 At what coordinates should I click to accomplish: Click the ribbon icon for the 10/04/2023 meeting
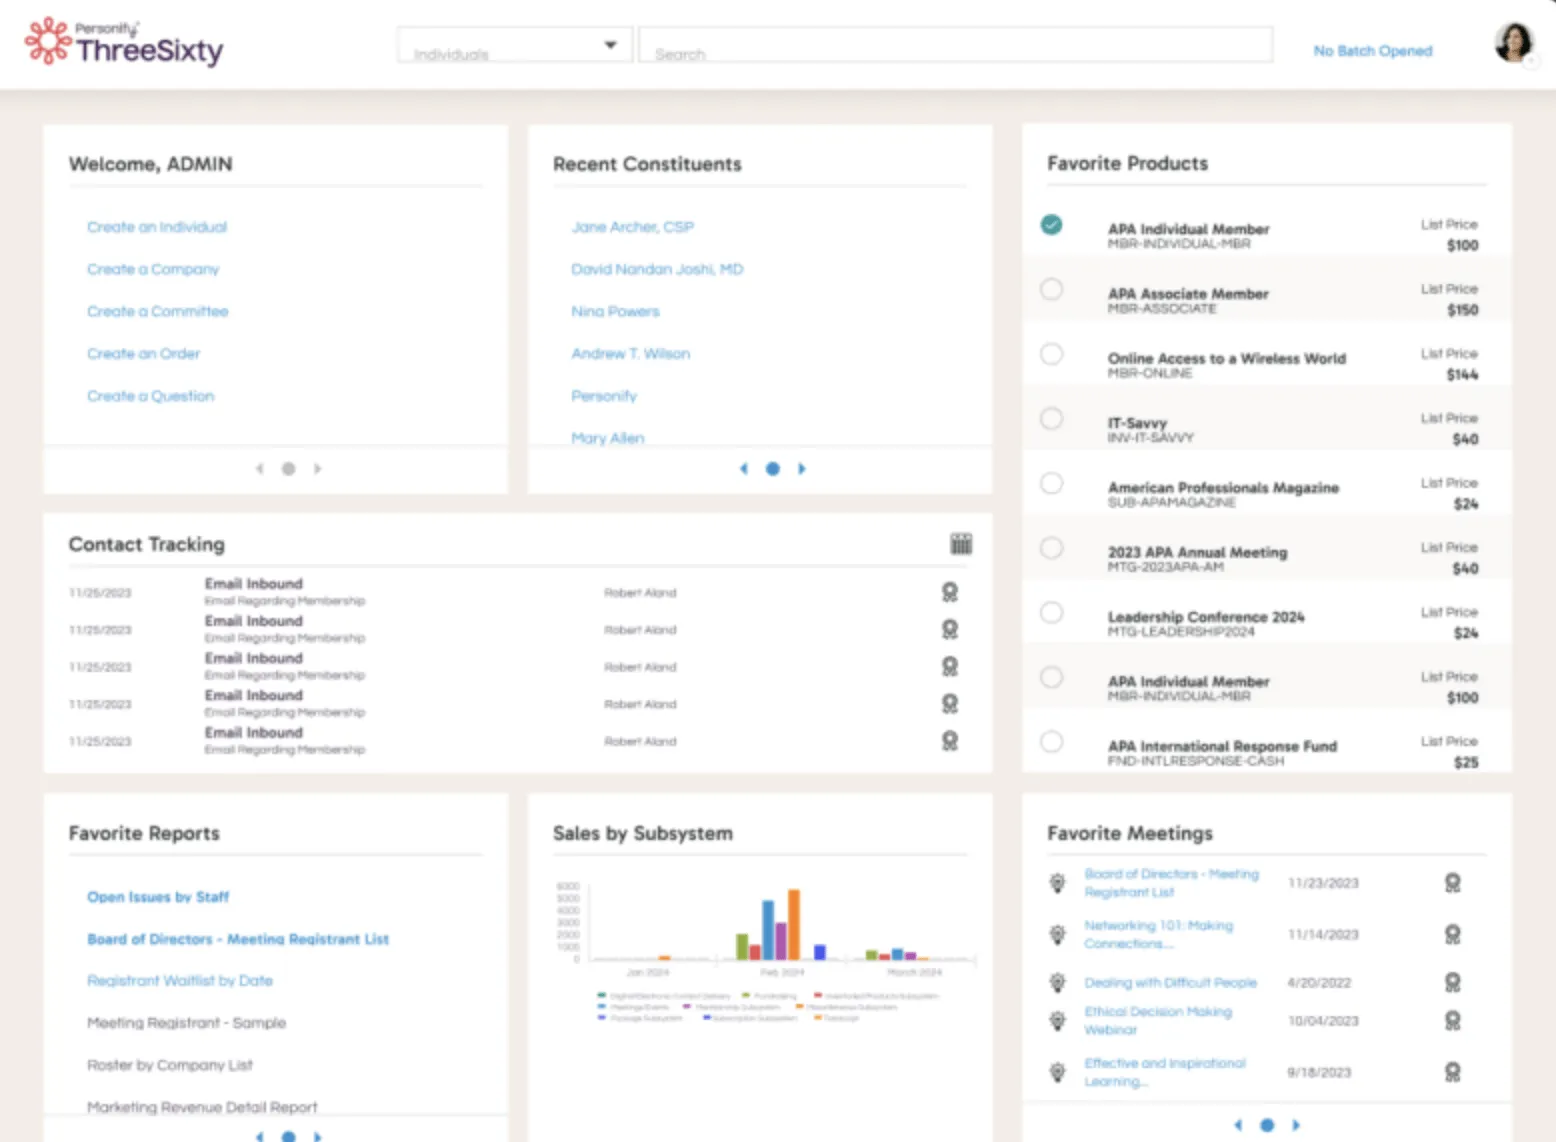click(1453, 1021)
